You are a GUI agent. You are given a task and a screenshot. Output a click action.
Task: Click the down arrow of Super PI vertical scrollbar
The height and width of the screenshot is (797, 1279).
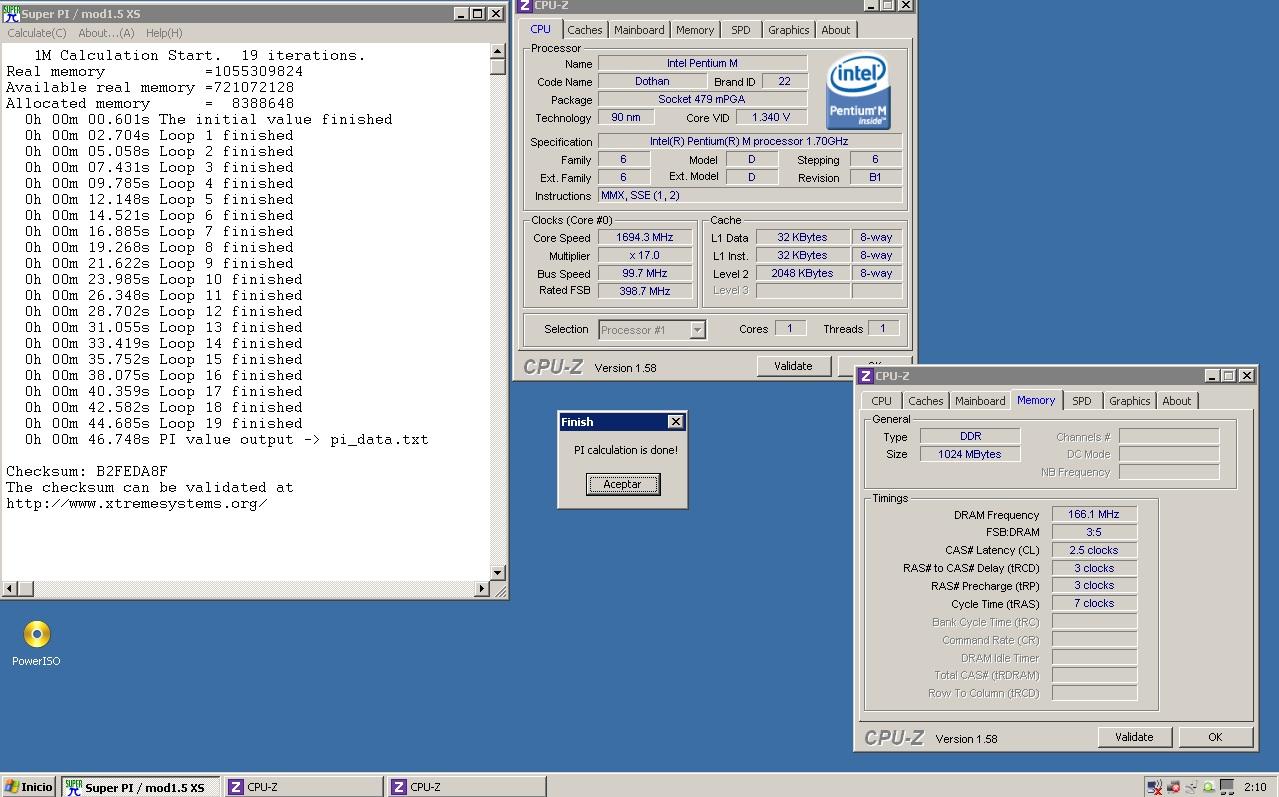click(x=498, y=573)
